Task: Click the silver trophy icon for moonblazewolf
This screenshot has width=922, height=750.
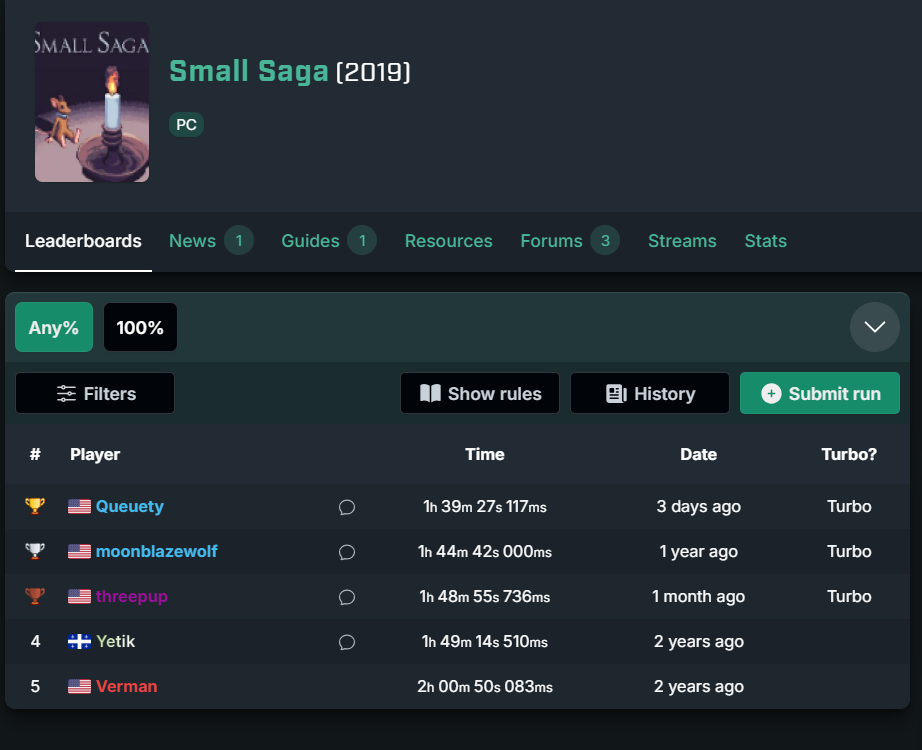Action: 35,551
